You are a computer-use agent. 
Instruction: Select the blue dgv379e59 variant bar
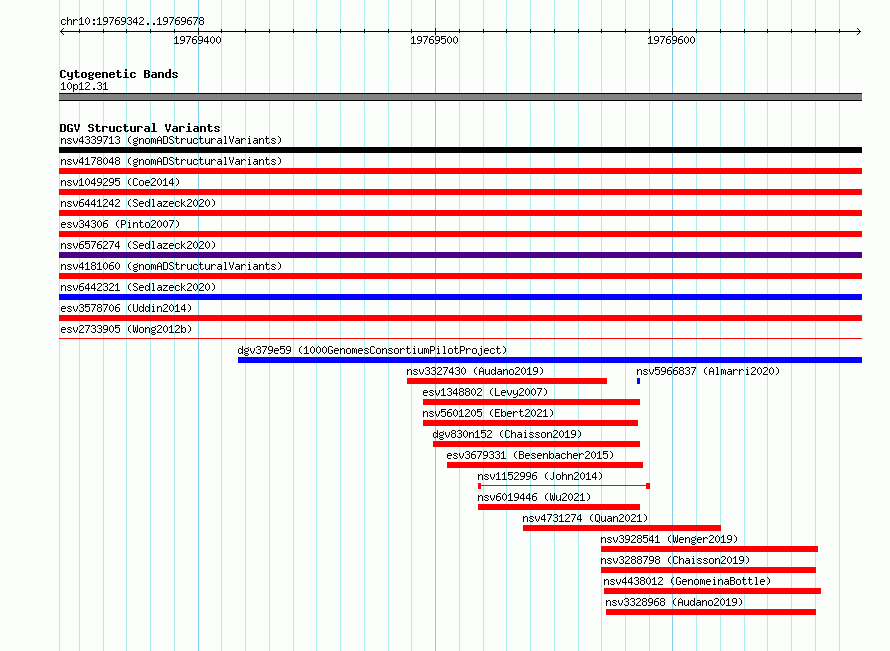click(550, 360)
